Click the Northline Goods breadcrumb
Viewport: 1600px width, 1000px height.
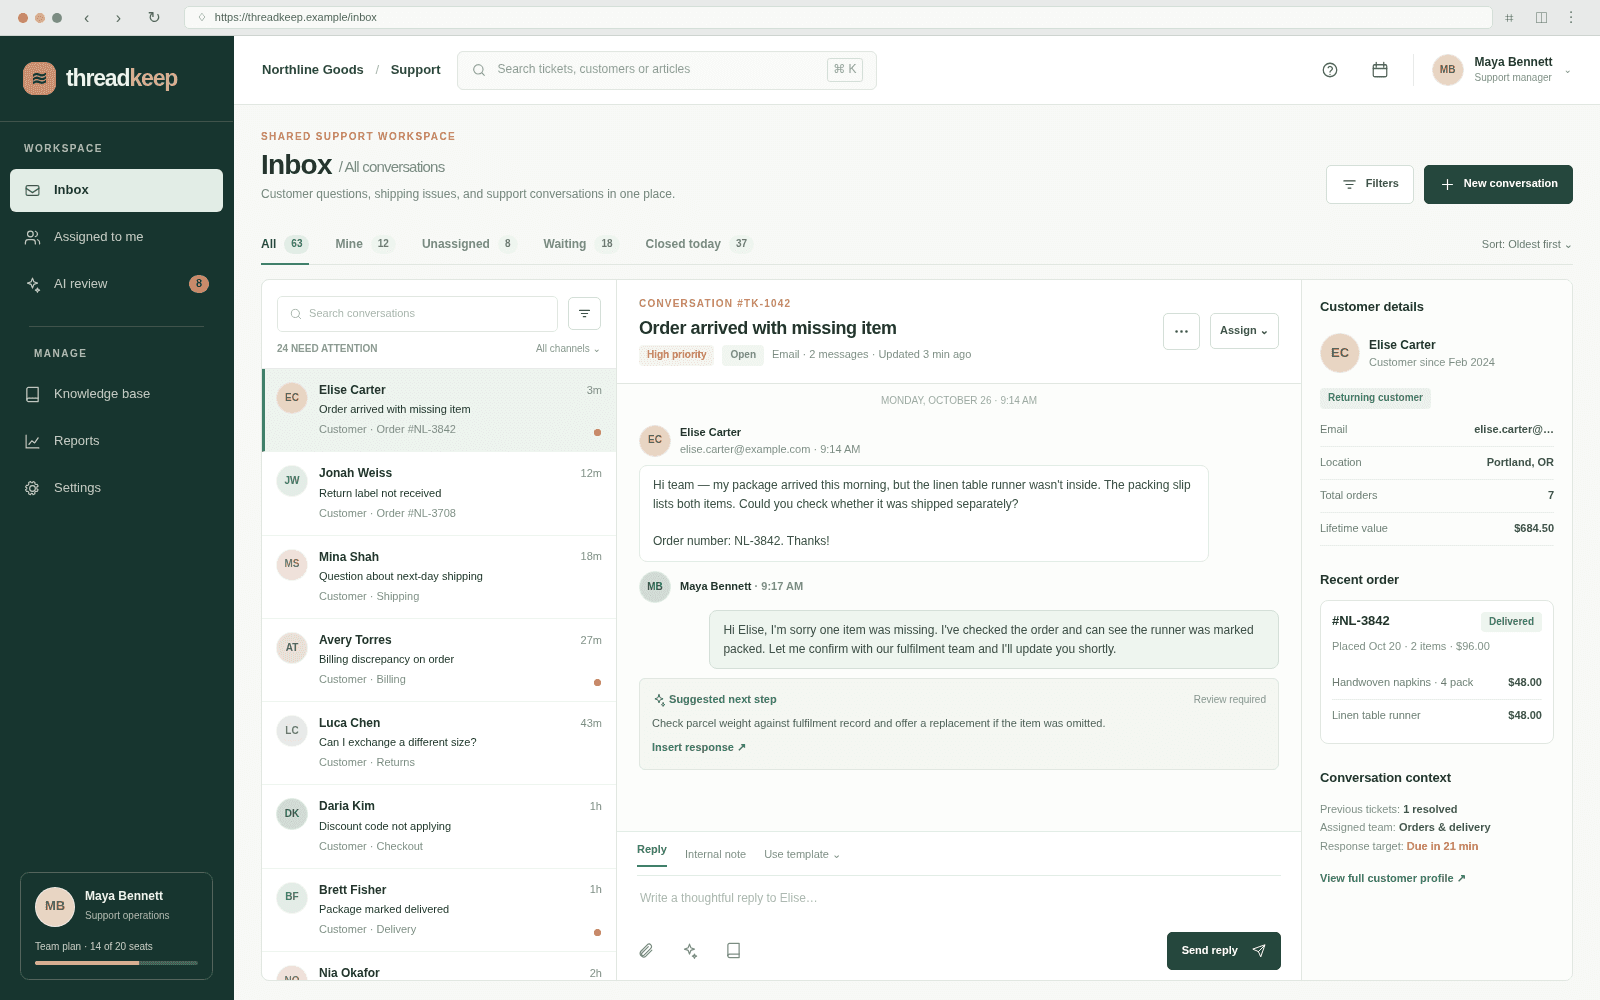click(313, 70)
